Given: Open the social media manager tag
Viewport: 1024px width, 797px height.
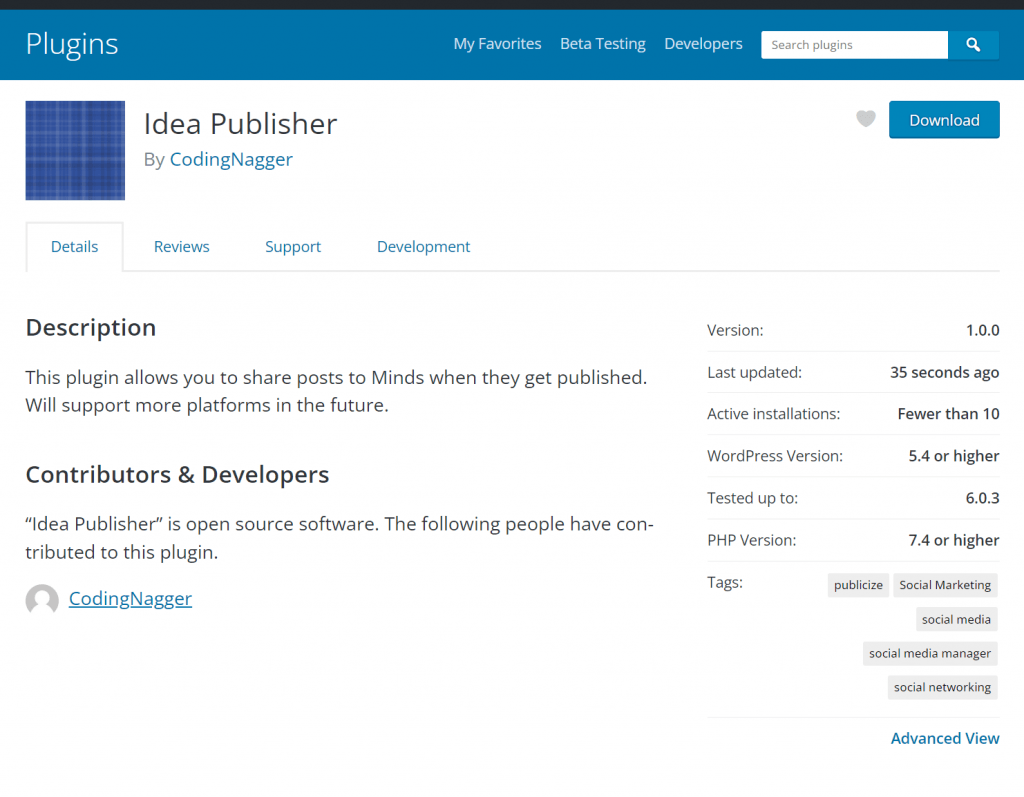Looking at the screenshot, I should click(x=930, y=653).
